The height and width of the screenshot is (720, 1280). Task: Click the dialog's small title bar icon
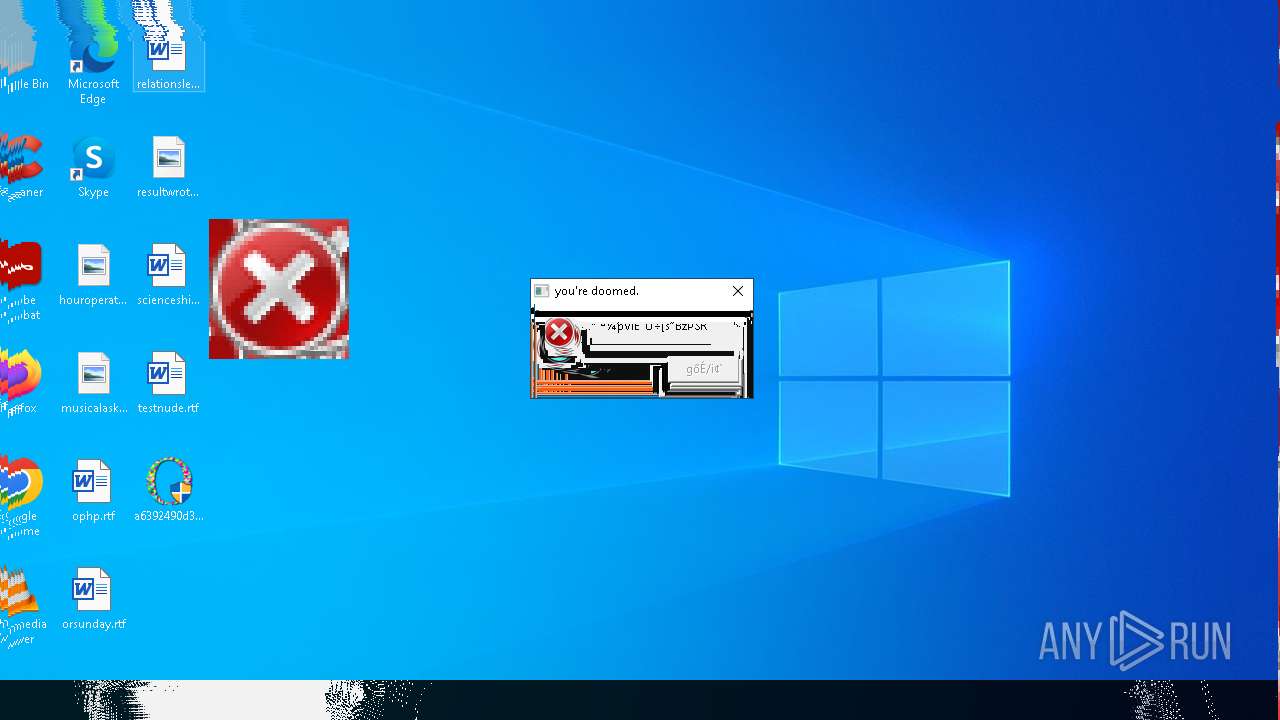point(541,291)
